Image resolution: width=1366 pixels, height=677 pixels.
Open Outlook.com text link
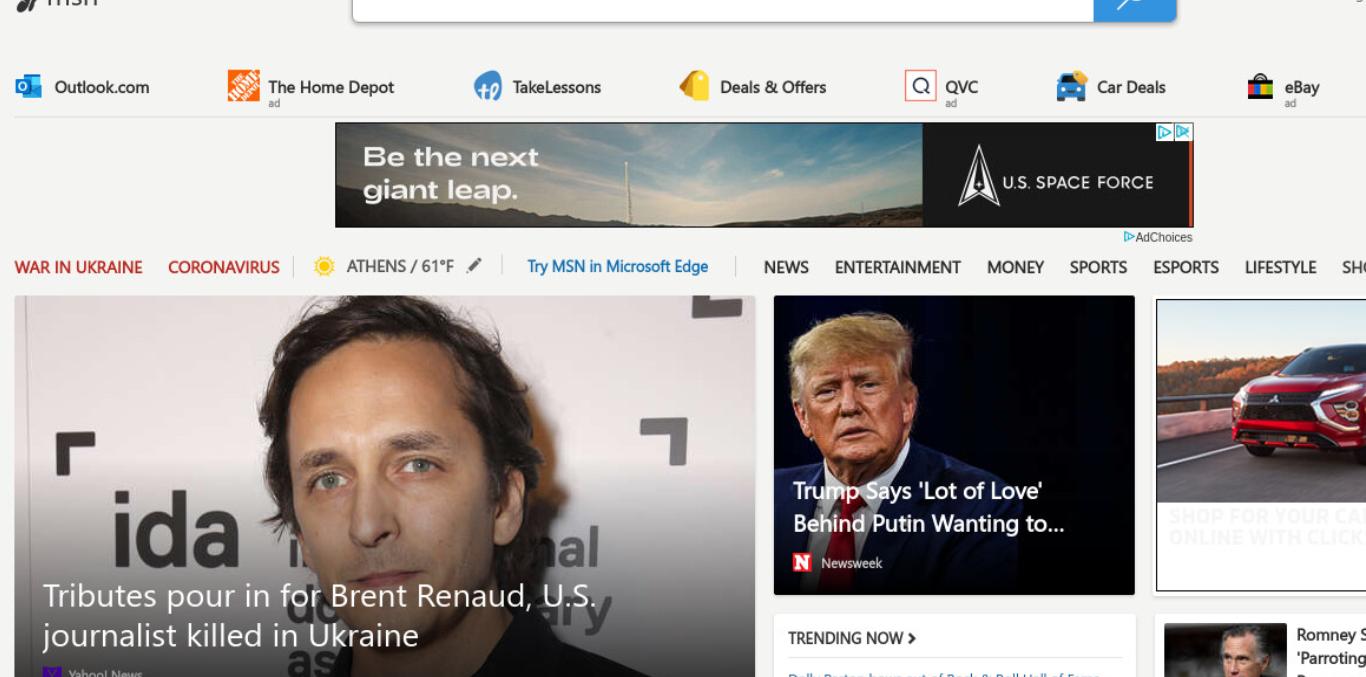tap(102, 87)
